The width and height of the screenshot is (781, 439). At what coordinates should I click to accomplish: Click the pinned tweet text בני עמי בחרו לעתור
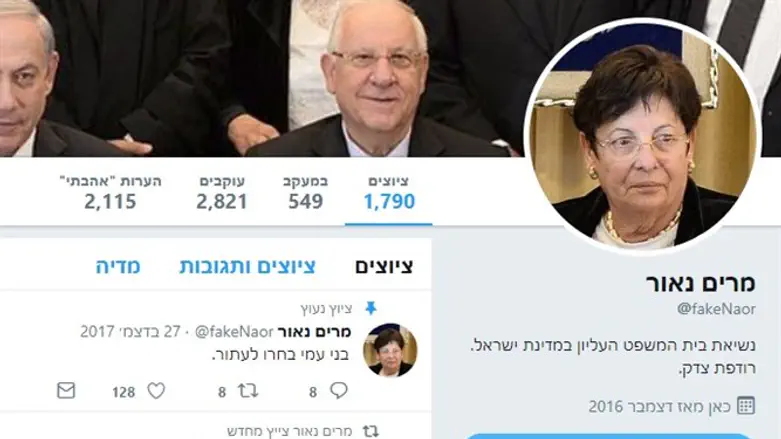pos(280,355)
